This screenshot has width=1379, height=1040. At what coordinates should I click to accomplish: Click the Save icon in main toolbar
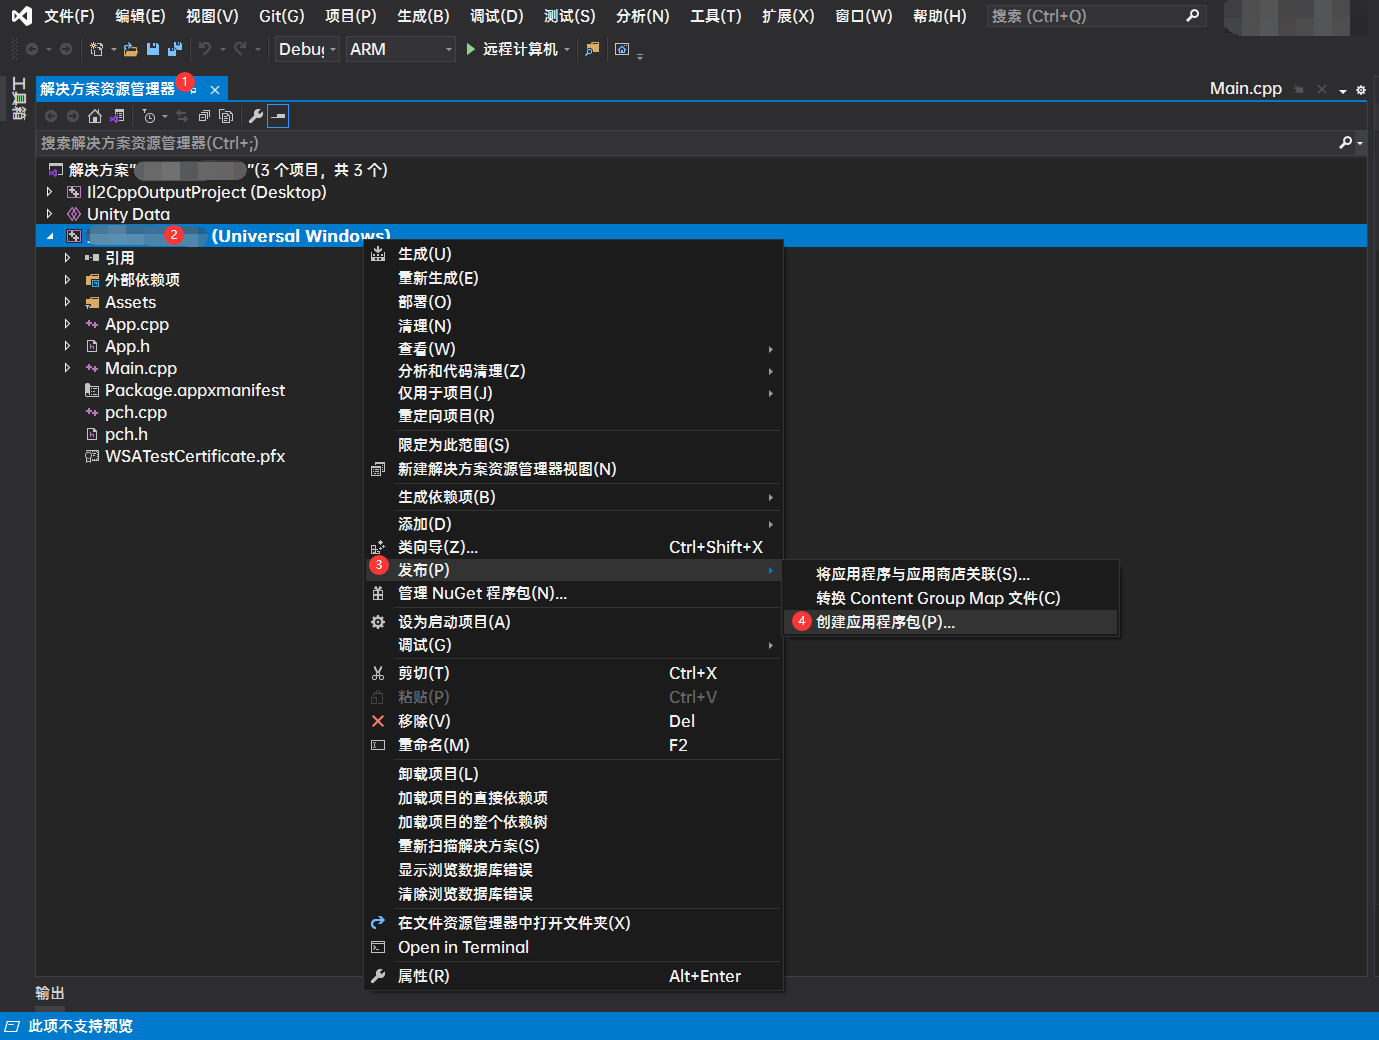(152, 49)
